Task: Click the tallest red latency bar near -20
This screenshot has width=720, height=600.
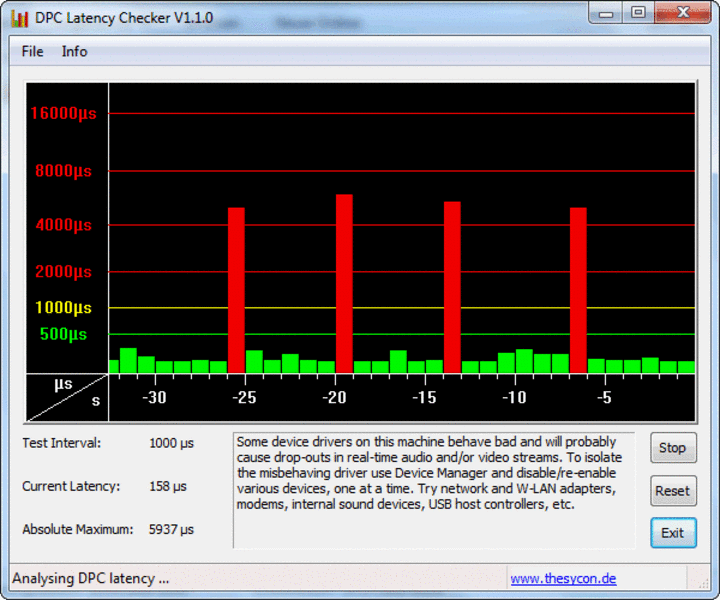Action: [344, 284]
